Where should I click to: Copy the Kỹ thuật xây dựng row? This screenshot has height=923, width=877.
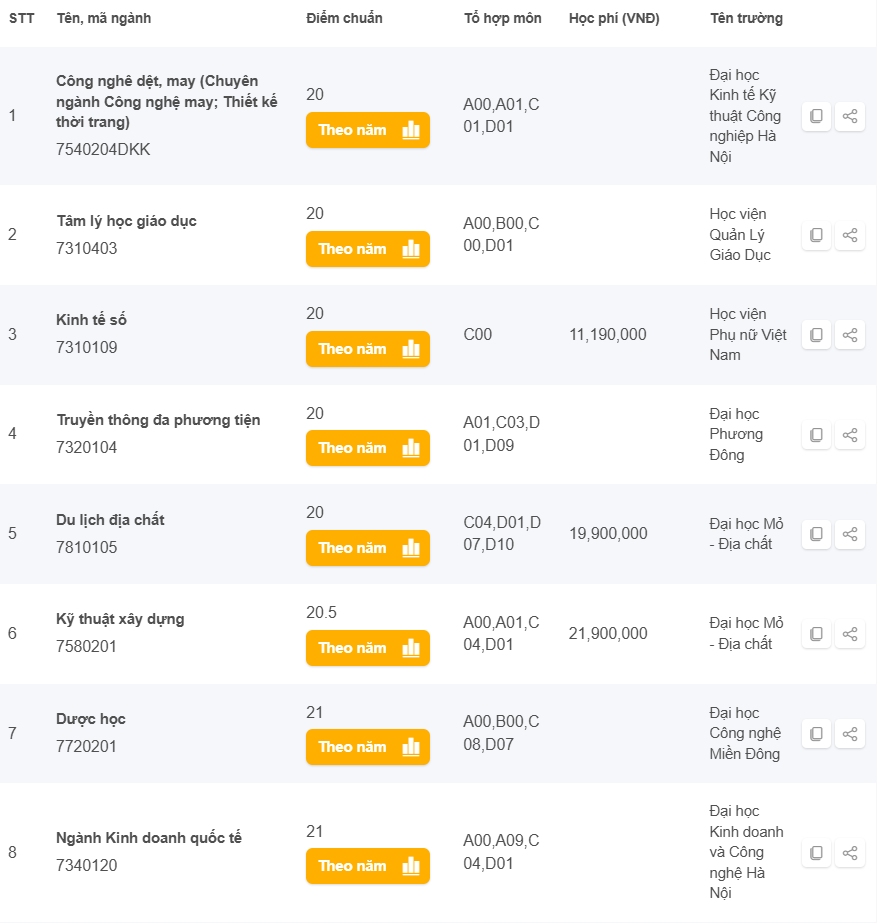pyautogui.click(x=816, y=634)
